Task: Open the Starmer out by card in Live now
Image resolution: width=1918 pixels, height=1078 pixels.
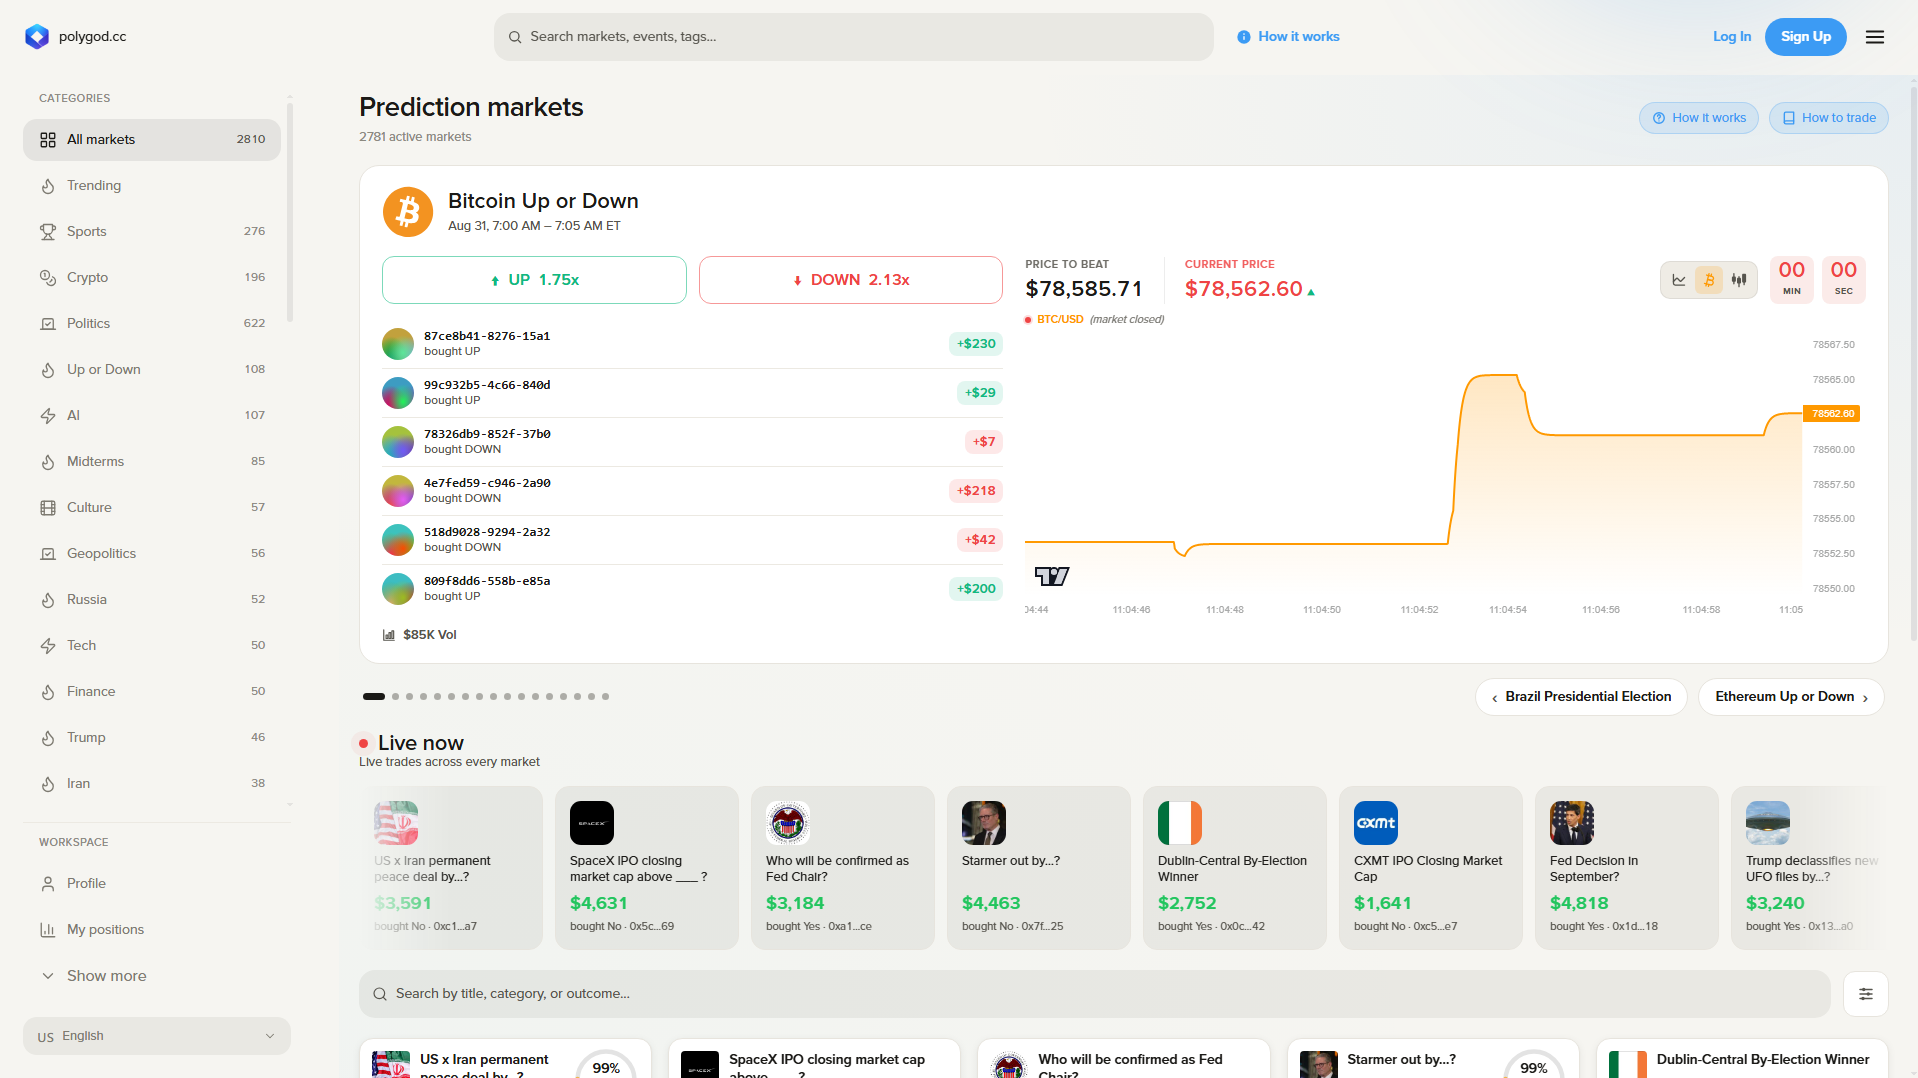Action: [x=1039, y=868]
